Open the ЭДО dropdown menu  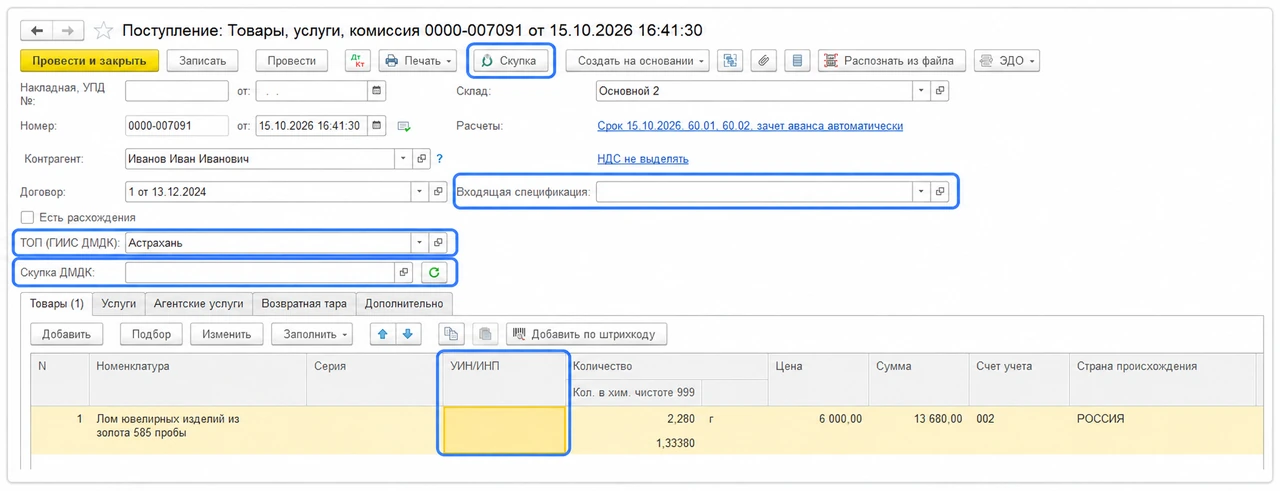click(1006, 61)
